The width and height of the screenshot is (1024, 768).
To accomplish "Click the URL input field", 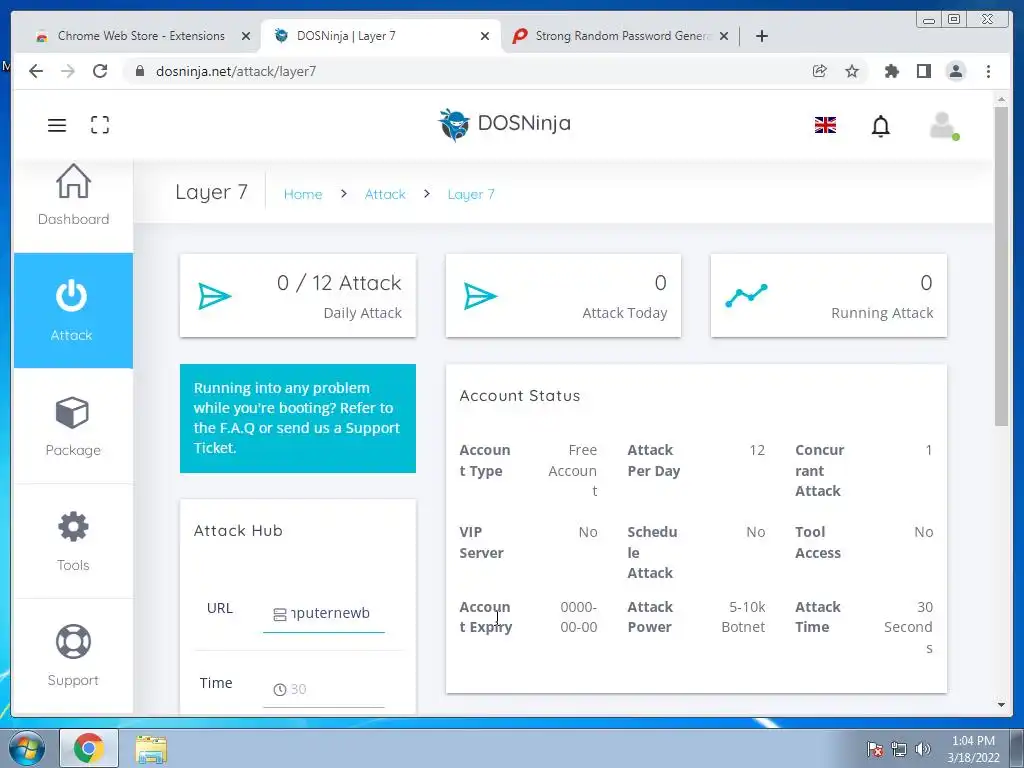I will pyautogui.click(x=324, y=614).
